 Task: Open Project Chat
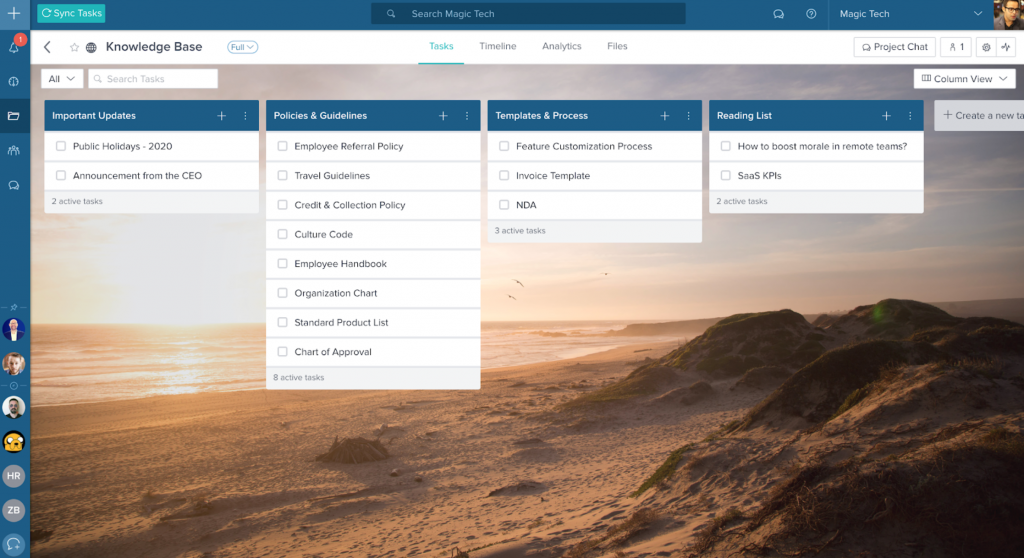pos(895,47)
